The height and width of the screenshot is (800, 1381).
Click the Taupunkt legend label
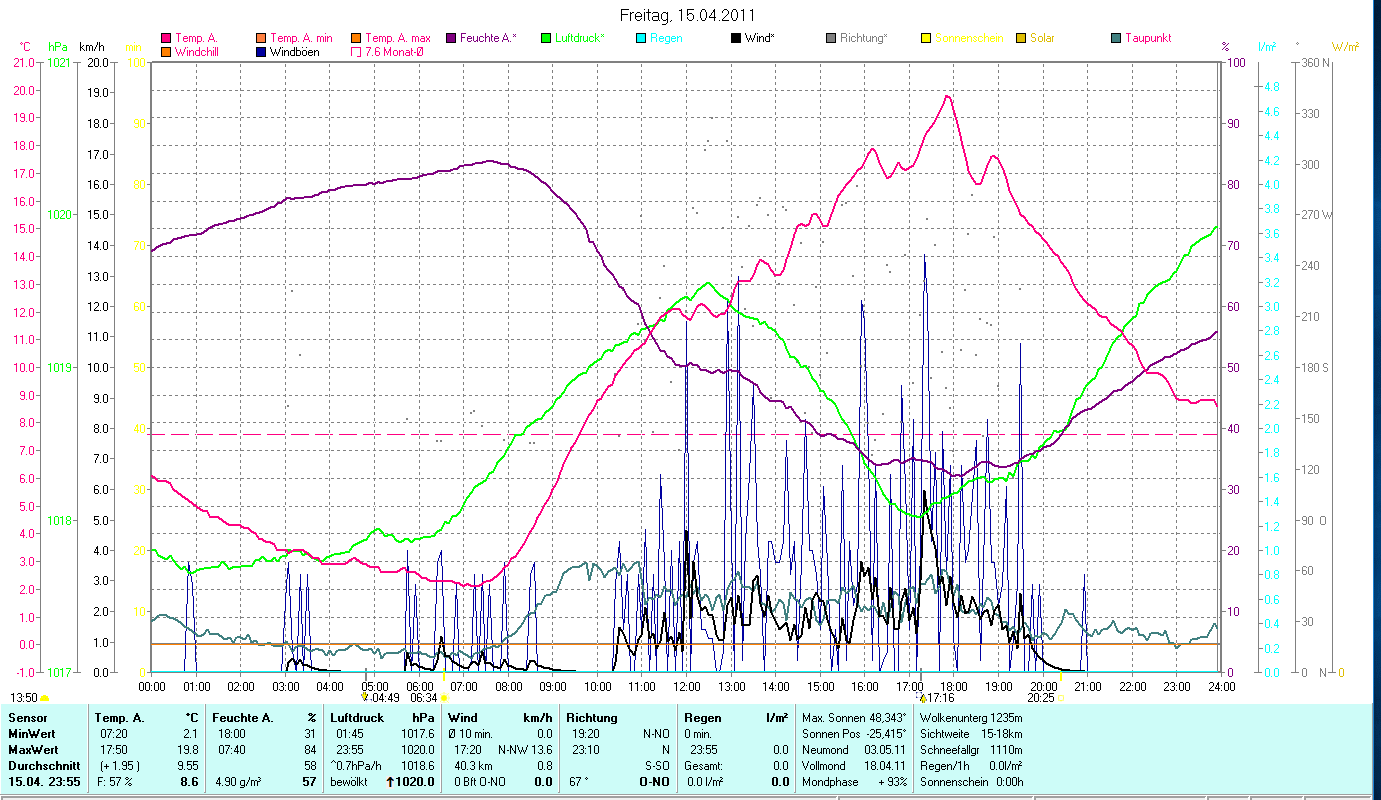1148,38
